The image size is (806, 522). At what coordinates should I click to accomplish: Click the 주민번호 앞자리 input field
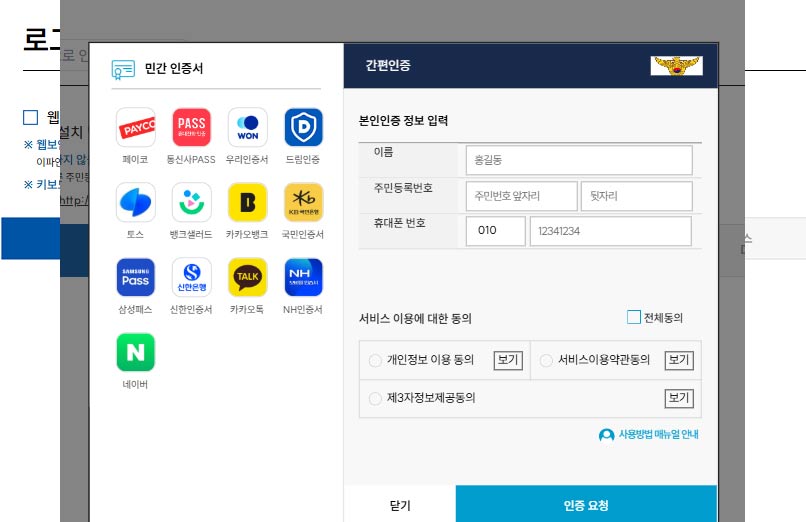(x=521, y=196)
